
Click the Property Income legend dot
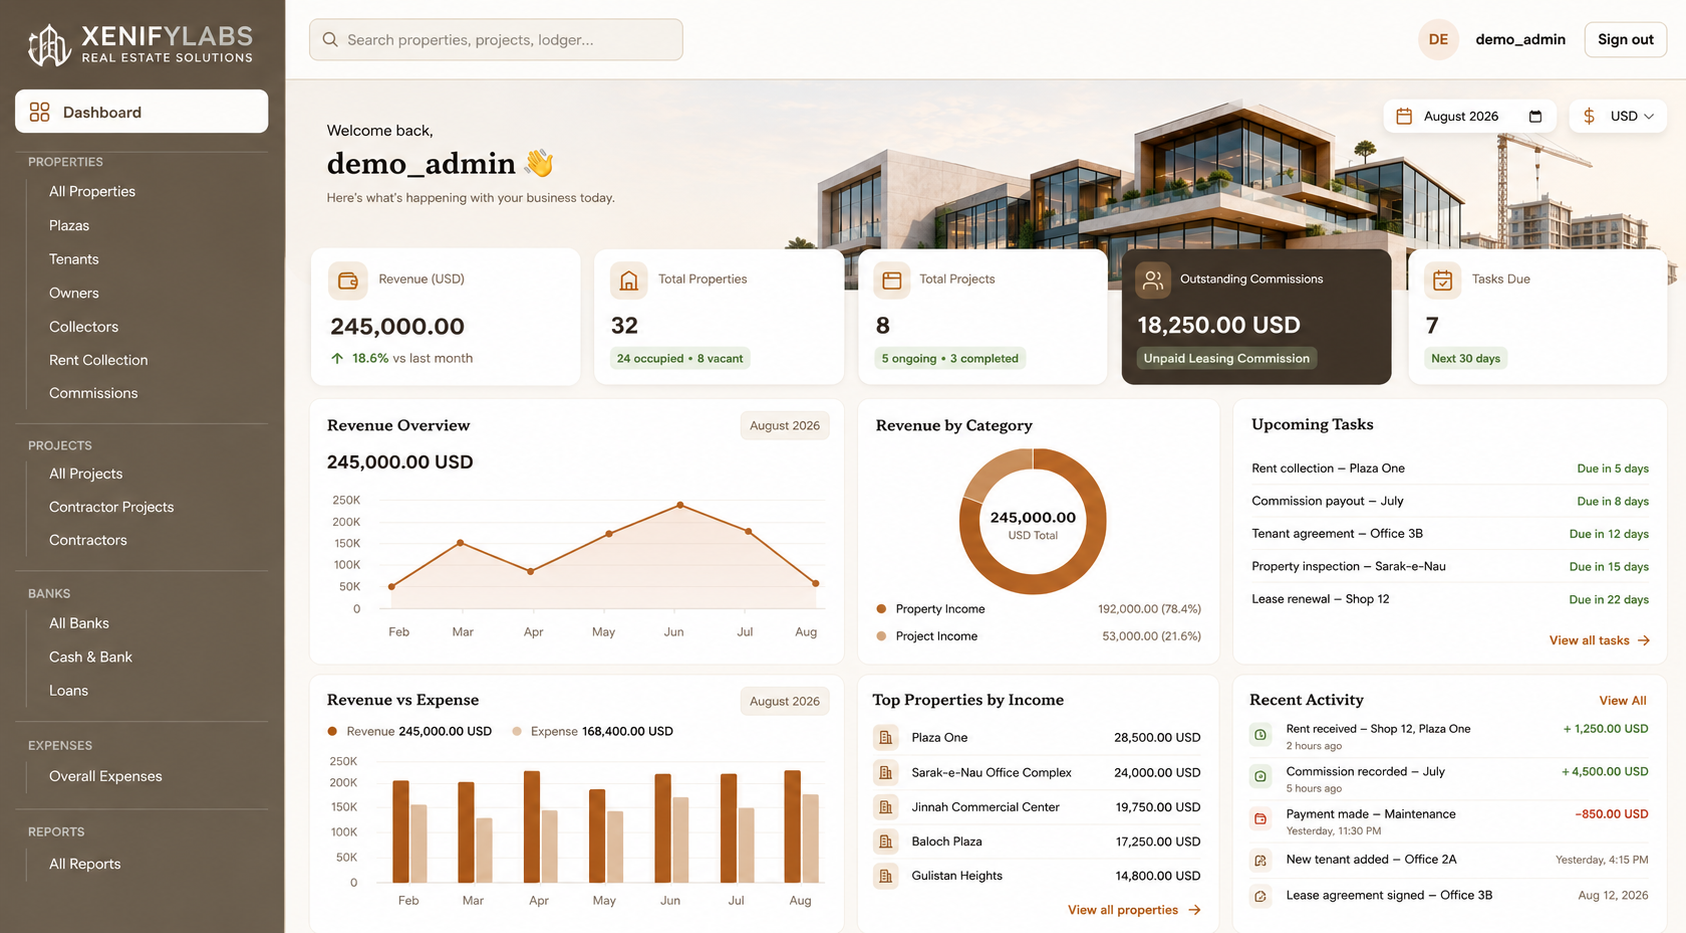pyautogui.click(x=881, y=609)
